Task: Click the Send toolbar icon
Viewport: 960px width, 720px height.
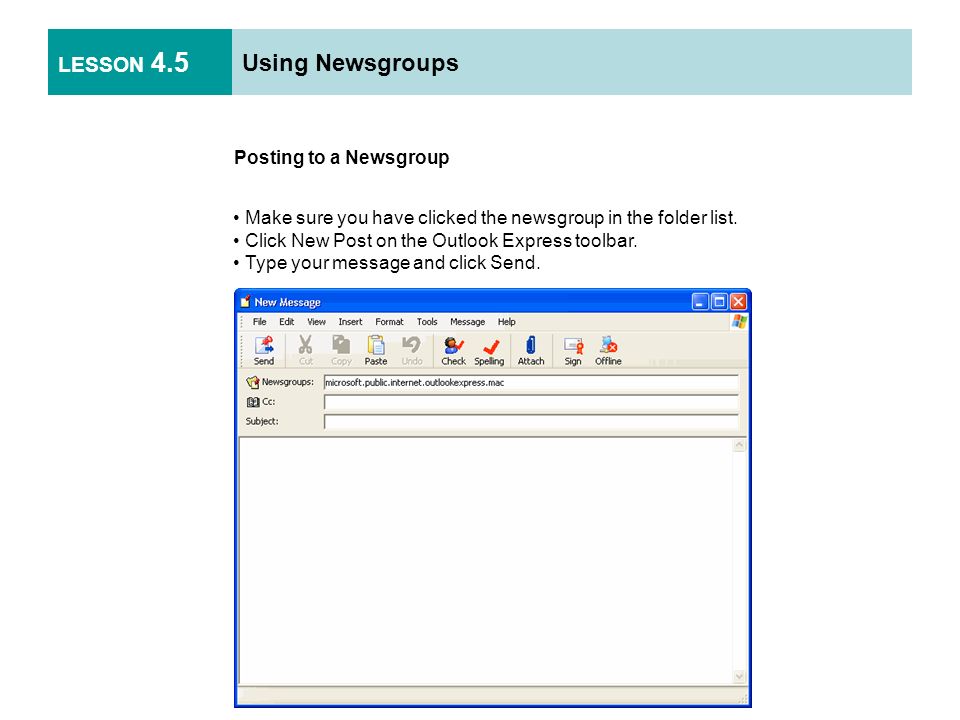Action: (x=264, y=350)
